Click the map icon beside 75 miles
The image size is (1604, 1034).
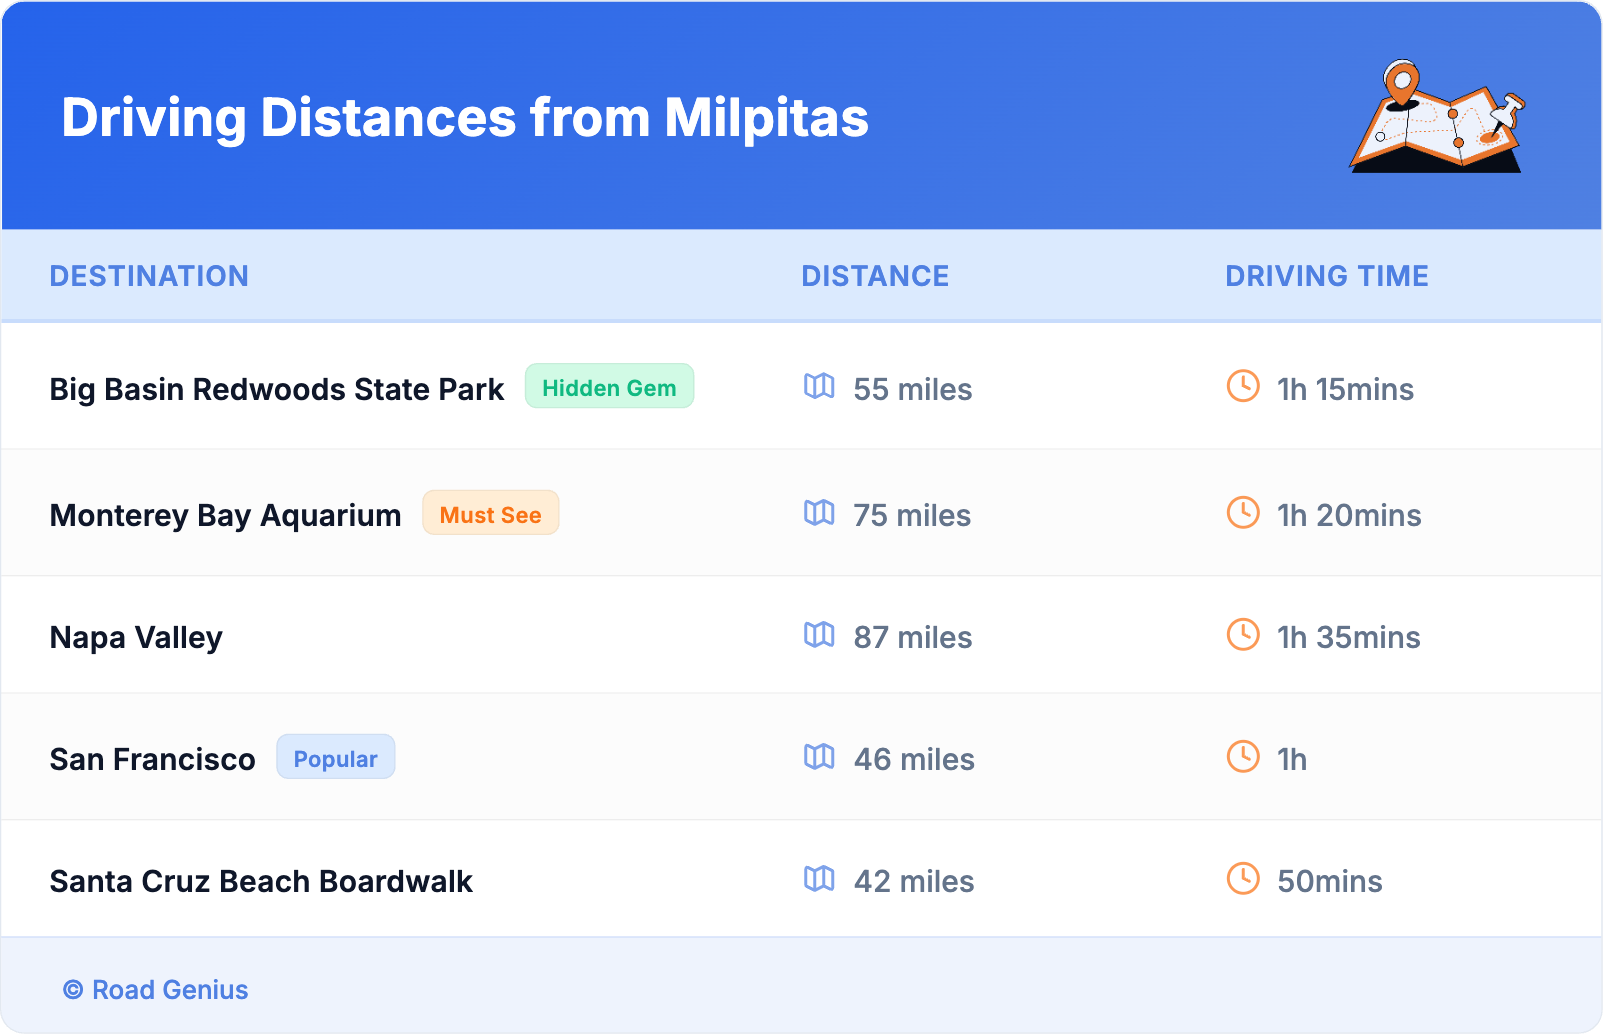coord(819,513)
